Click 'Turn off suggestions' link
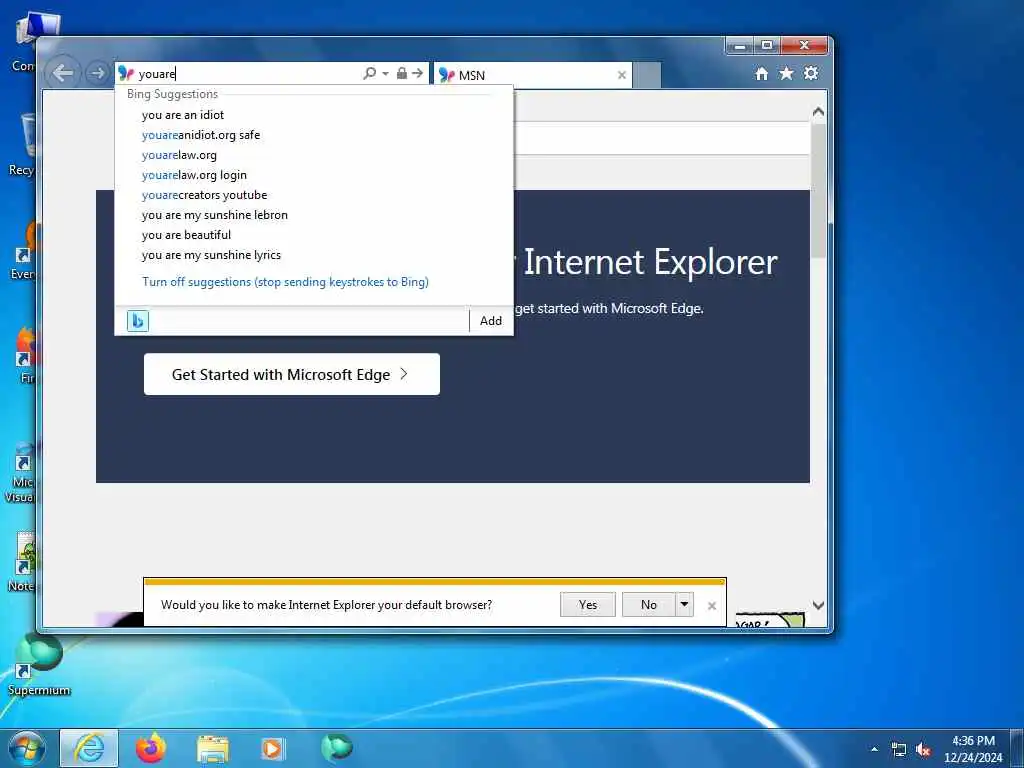 [285, 282]
